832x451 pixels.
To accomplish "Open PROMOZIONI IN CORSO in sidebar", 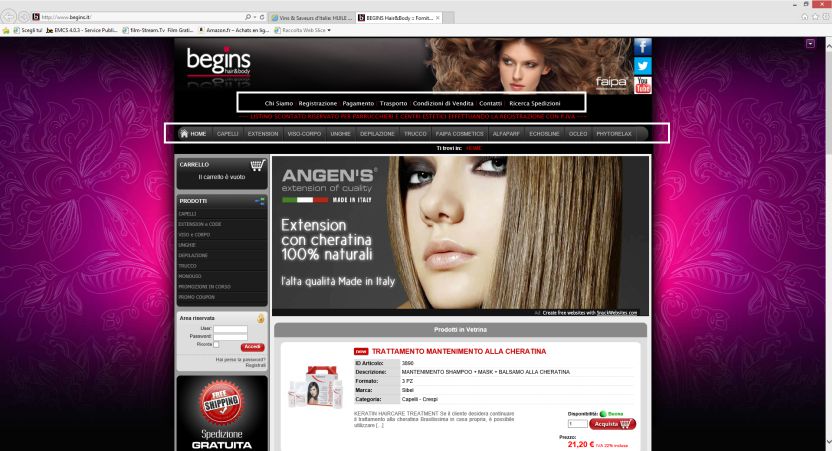I will (204, 287).
